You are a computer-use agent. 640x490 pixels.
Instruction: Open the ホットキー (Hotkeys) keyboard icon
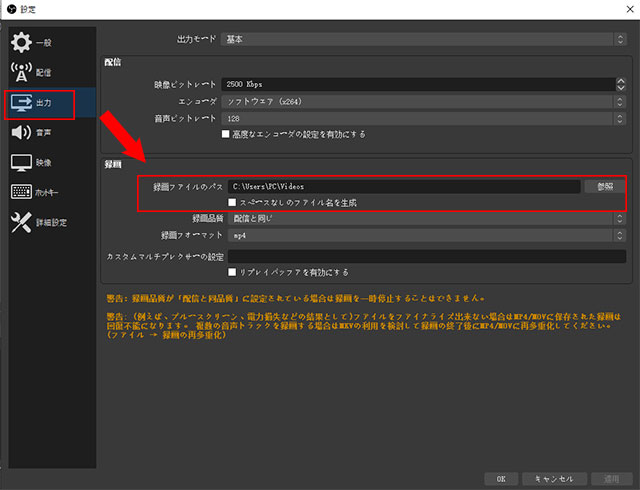21,192
